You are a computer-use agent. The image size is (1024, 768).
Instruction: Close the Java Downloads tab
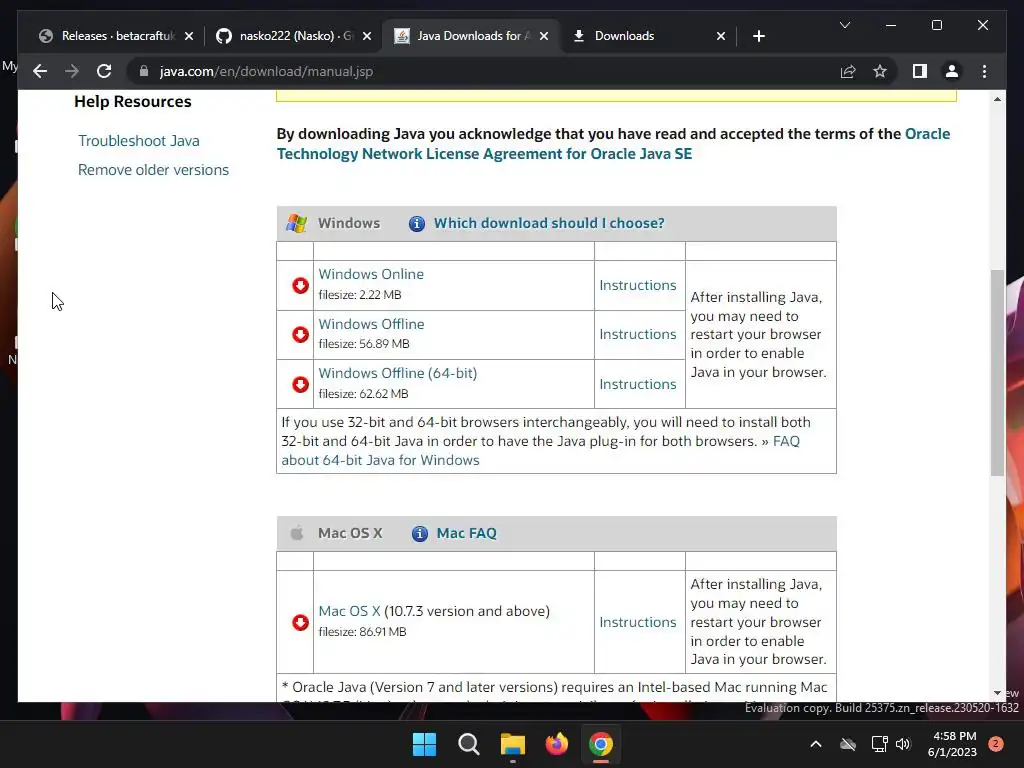[x=544, y=36]
